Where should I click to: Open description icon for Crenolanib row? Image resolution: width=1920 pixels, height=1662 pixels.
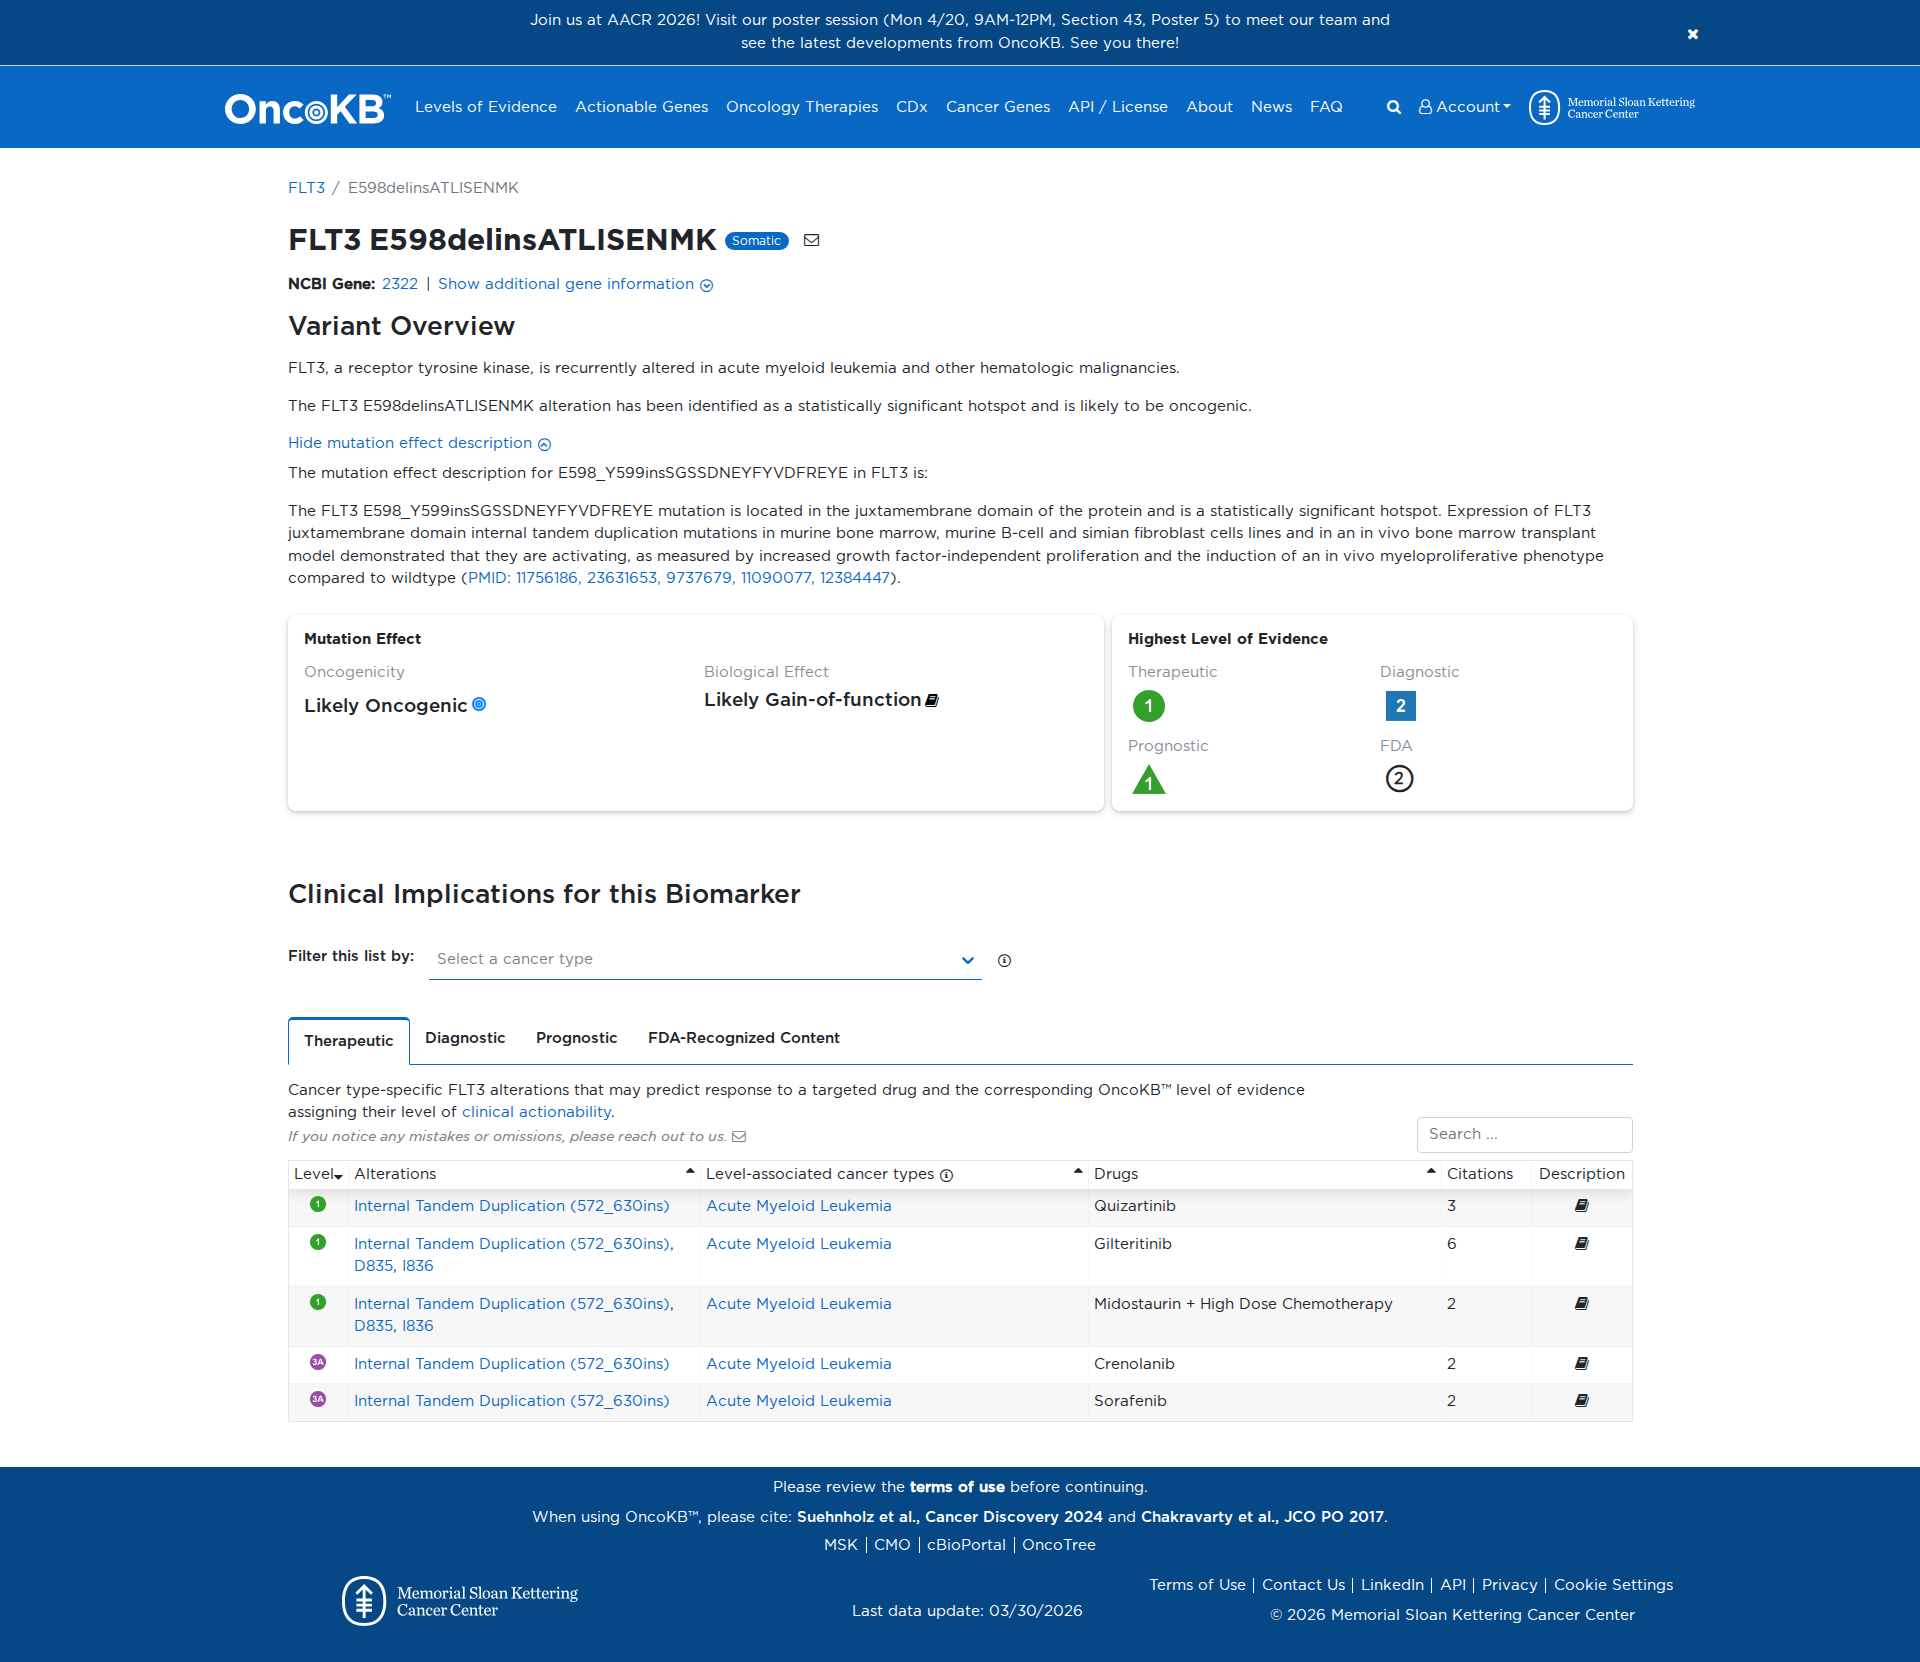(1581, 1364)
